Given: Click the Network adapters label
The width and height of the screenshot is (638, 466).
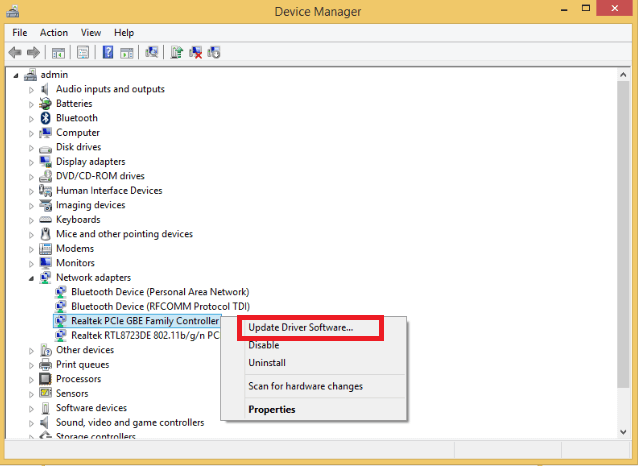Looking at the screenshot, I should point(94,278).
